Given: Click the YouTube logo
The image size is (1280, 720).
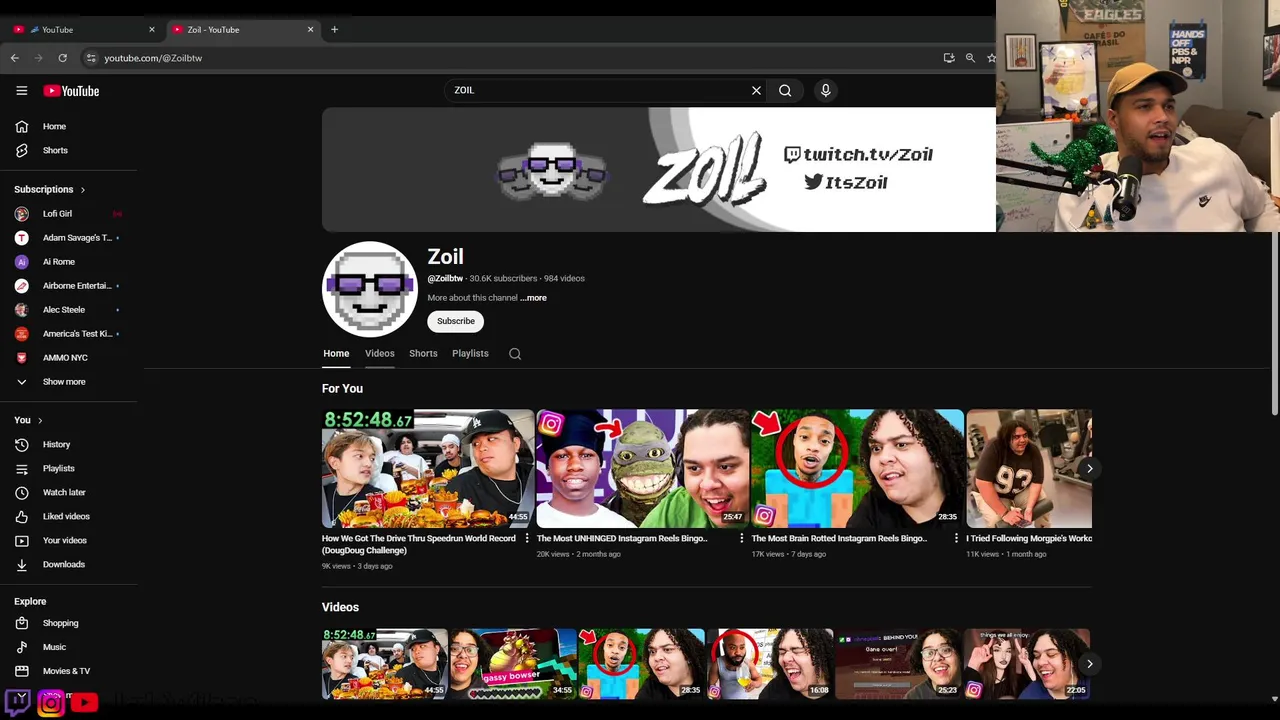Looking at the screenshot, I should click(x=71, y=91).
